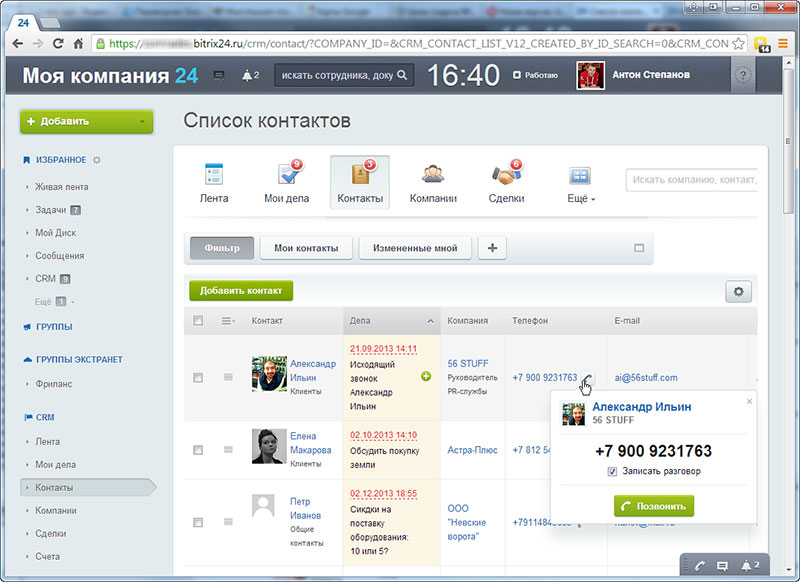Reload the page with refresh icon
800x582 pixels.
[58, 44]
